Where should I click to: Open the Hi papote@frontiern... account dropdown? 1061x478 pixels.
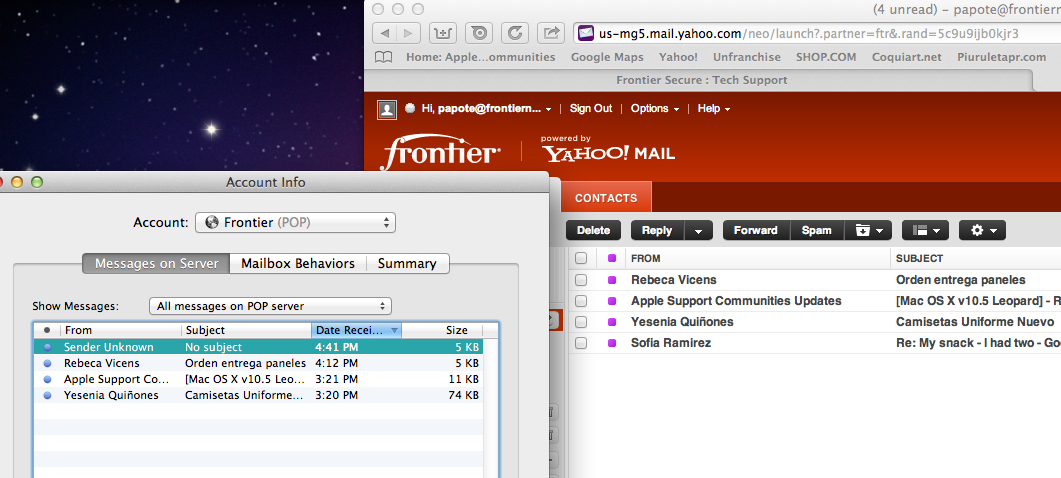(486, 108)
